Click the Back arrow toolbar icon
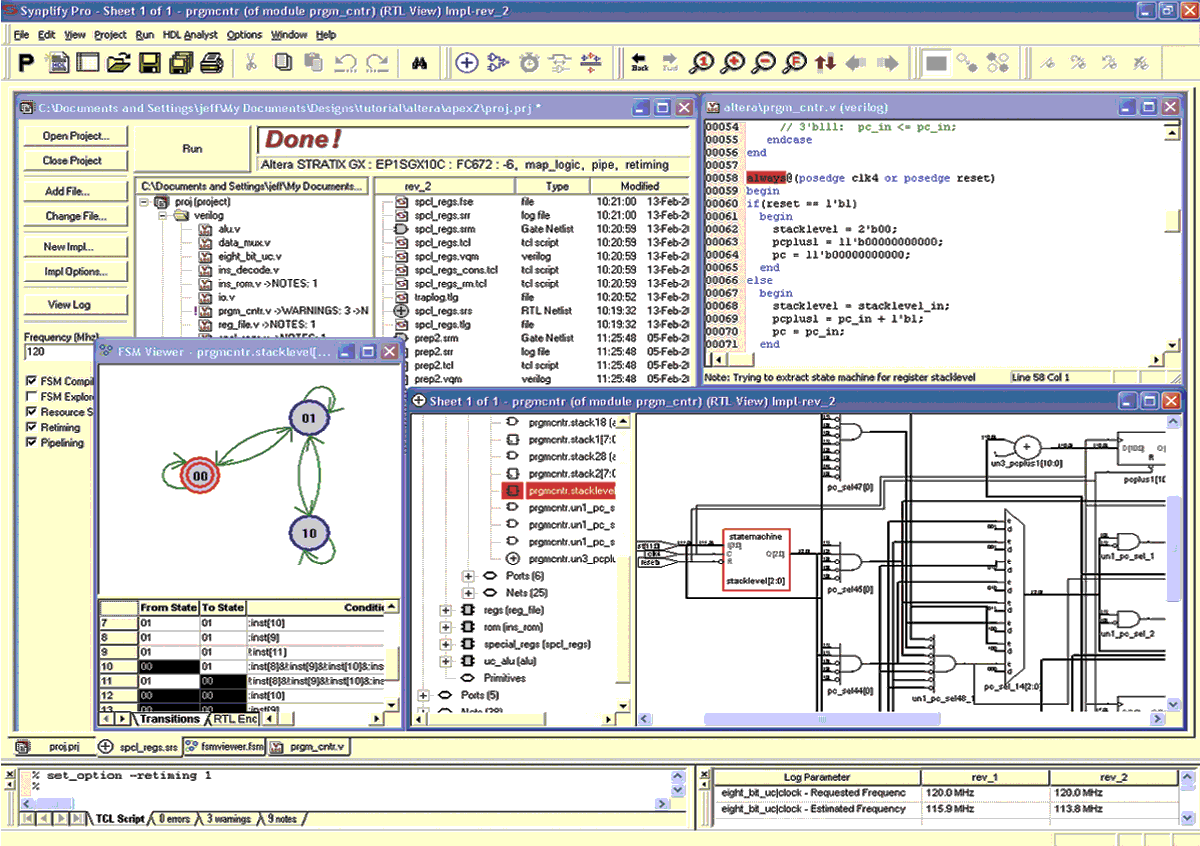The height and width of the screenshot is (846, 1200). (x=640, y=63)
